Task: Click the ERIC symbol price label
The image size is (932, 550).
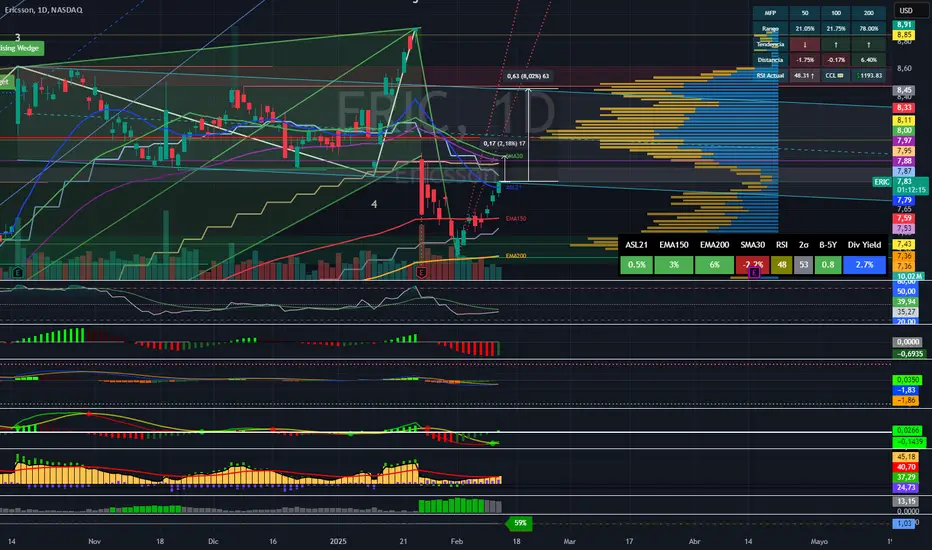Action: [881, 182]
